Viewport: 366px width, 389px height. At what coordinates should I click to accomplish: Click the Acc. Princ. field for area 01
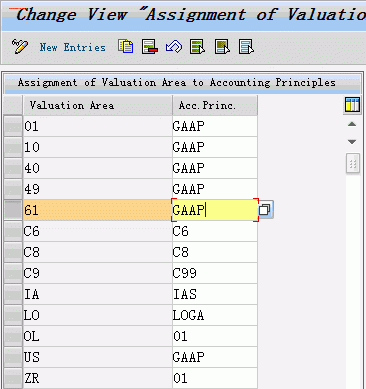coord(215,126)
